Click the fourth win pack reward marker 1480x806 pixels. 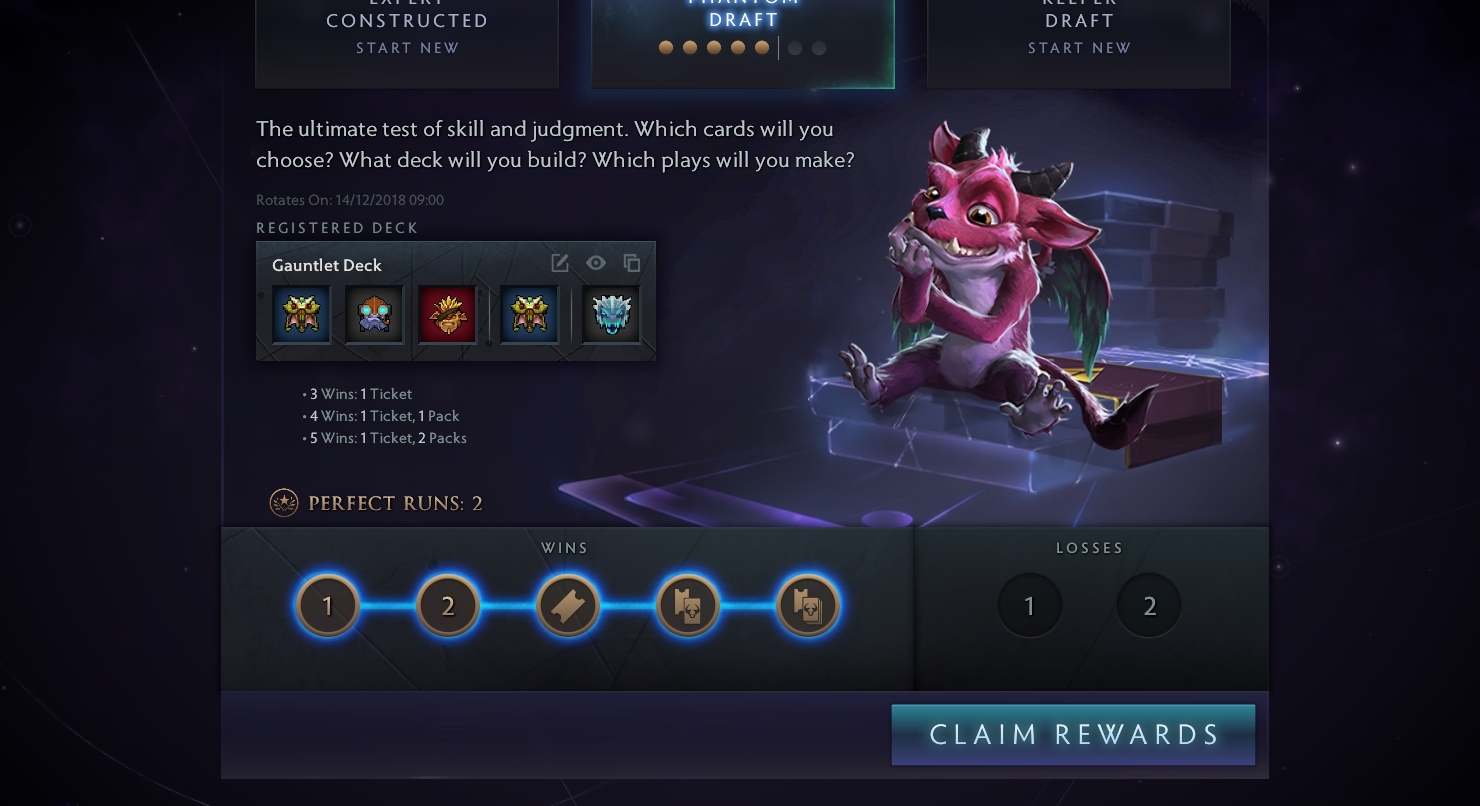click(x=688, y=606)
